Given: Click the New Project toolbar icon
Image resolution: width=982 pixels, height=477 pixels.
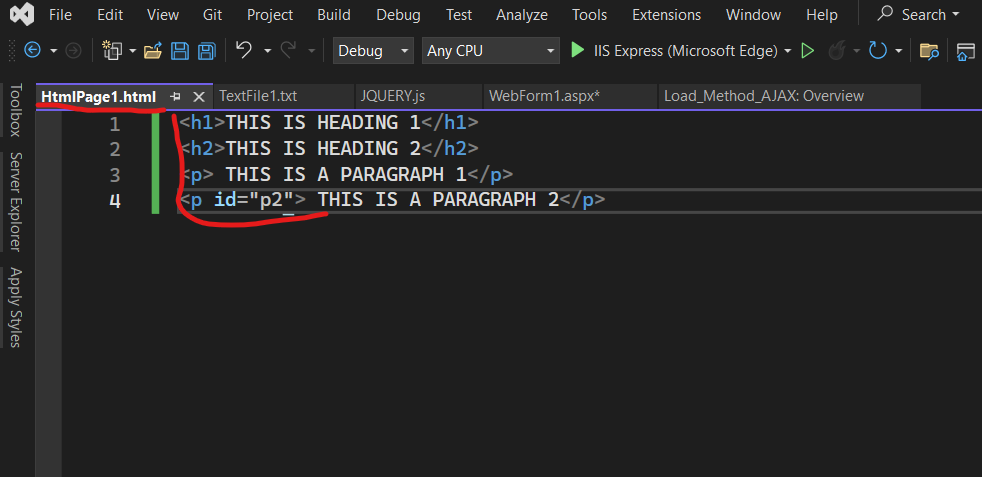Looking at the screenshot, I should coord(112,50).
